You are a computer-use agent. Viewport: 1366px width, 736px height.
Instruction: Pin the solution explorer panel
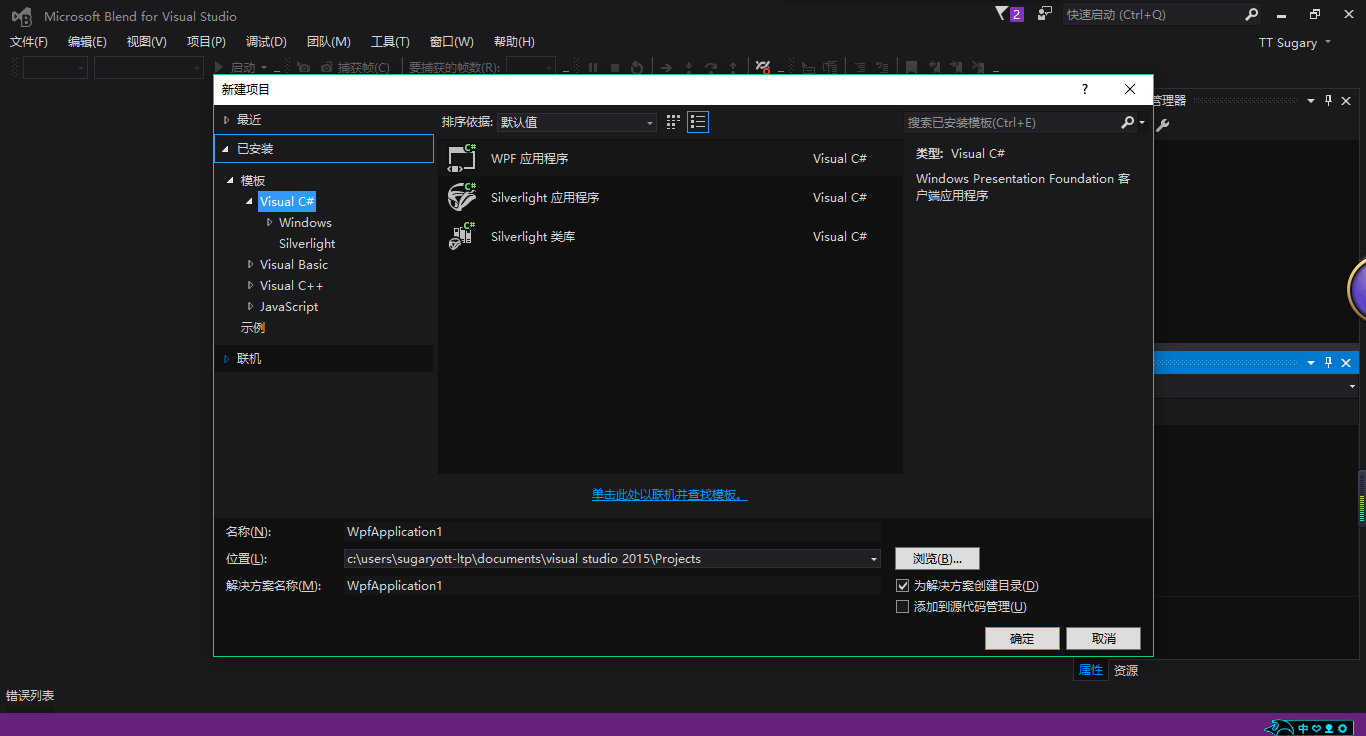click(x=1329, y=100)
